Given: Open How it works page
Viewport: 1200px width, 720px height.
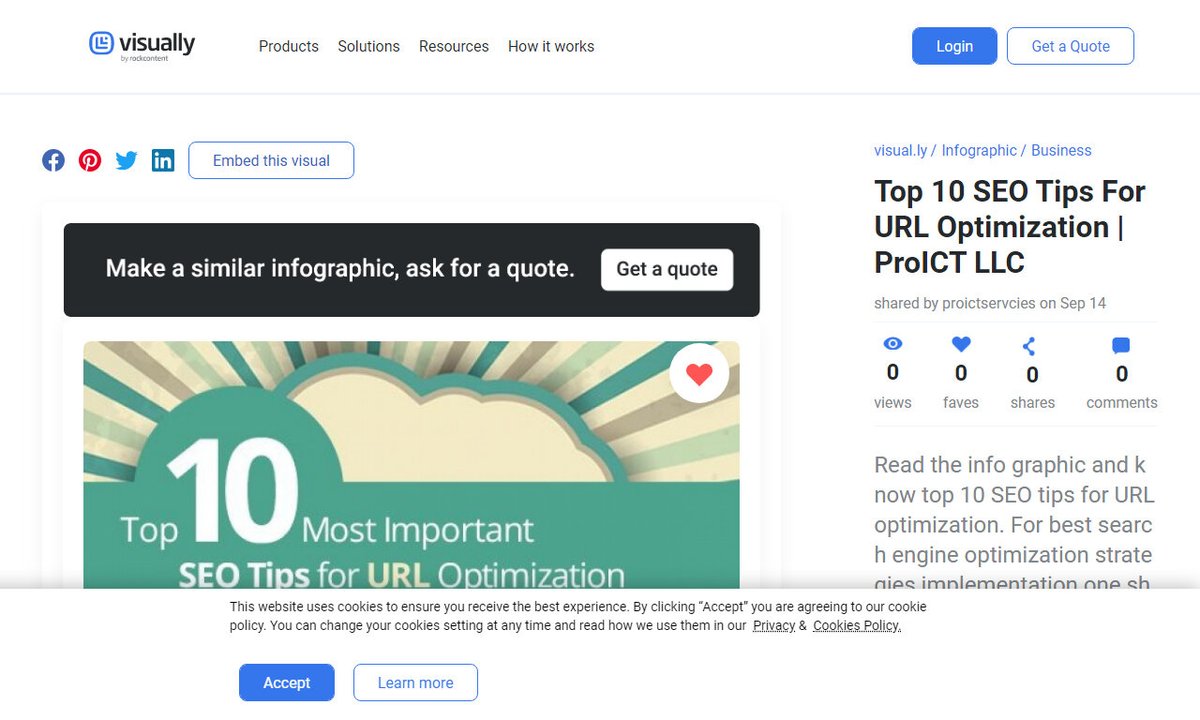Looking at the screenshot, I should pyautogui.click(x=551, y=46).
